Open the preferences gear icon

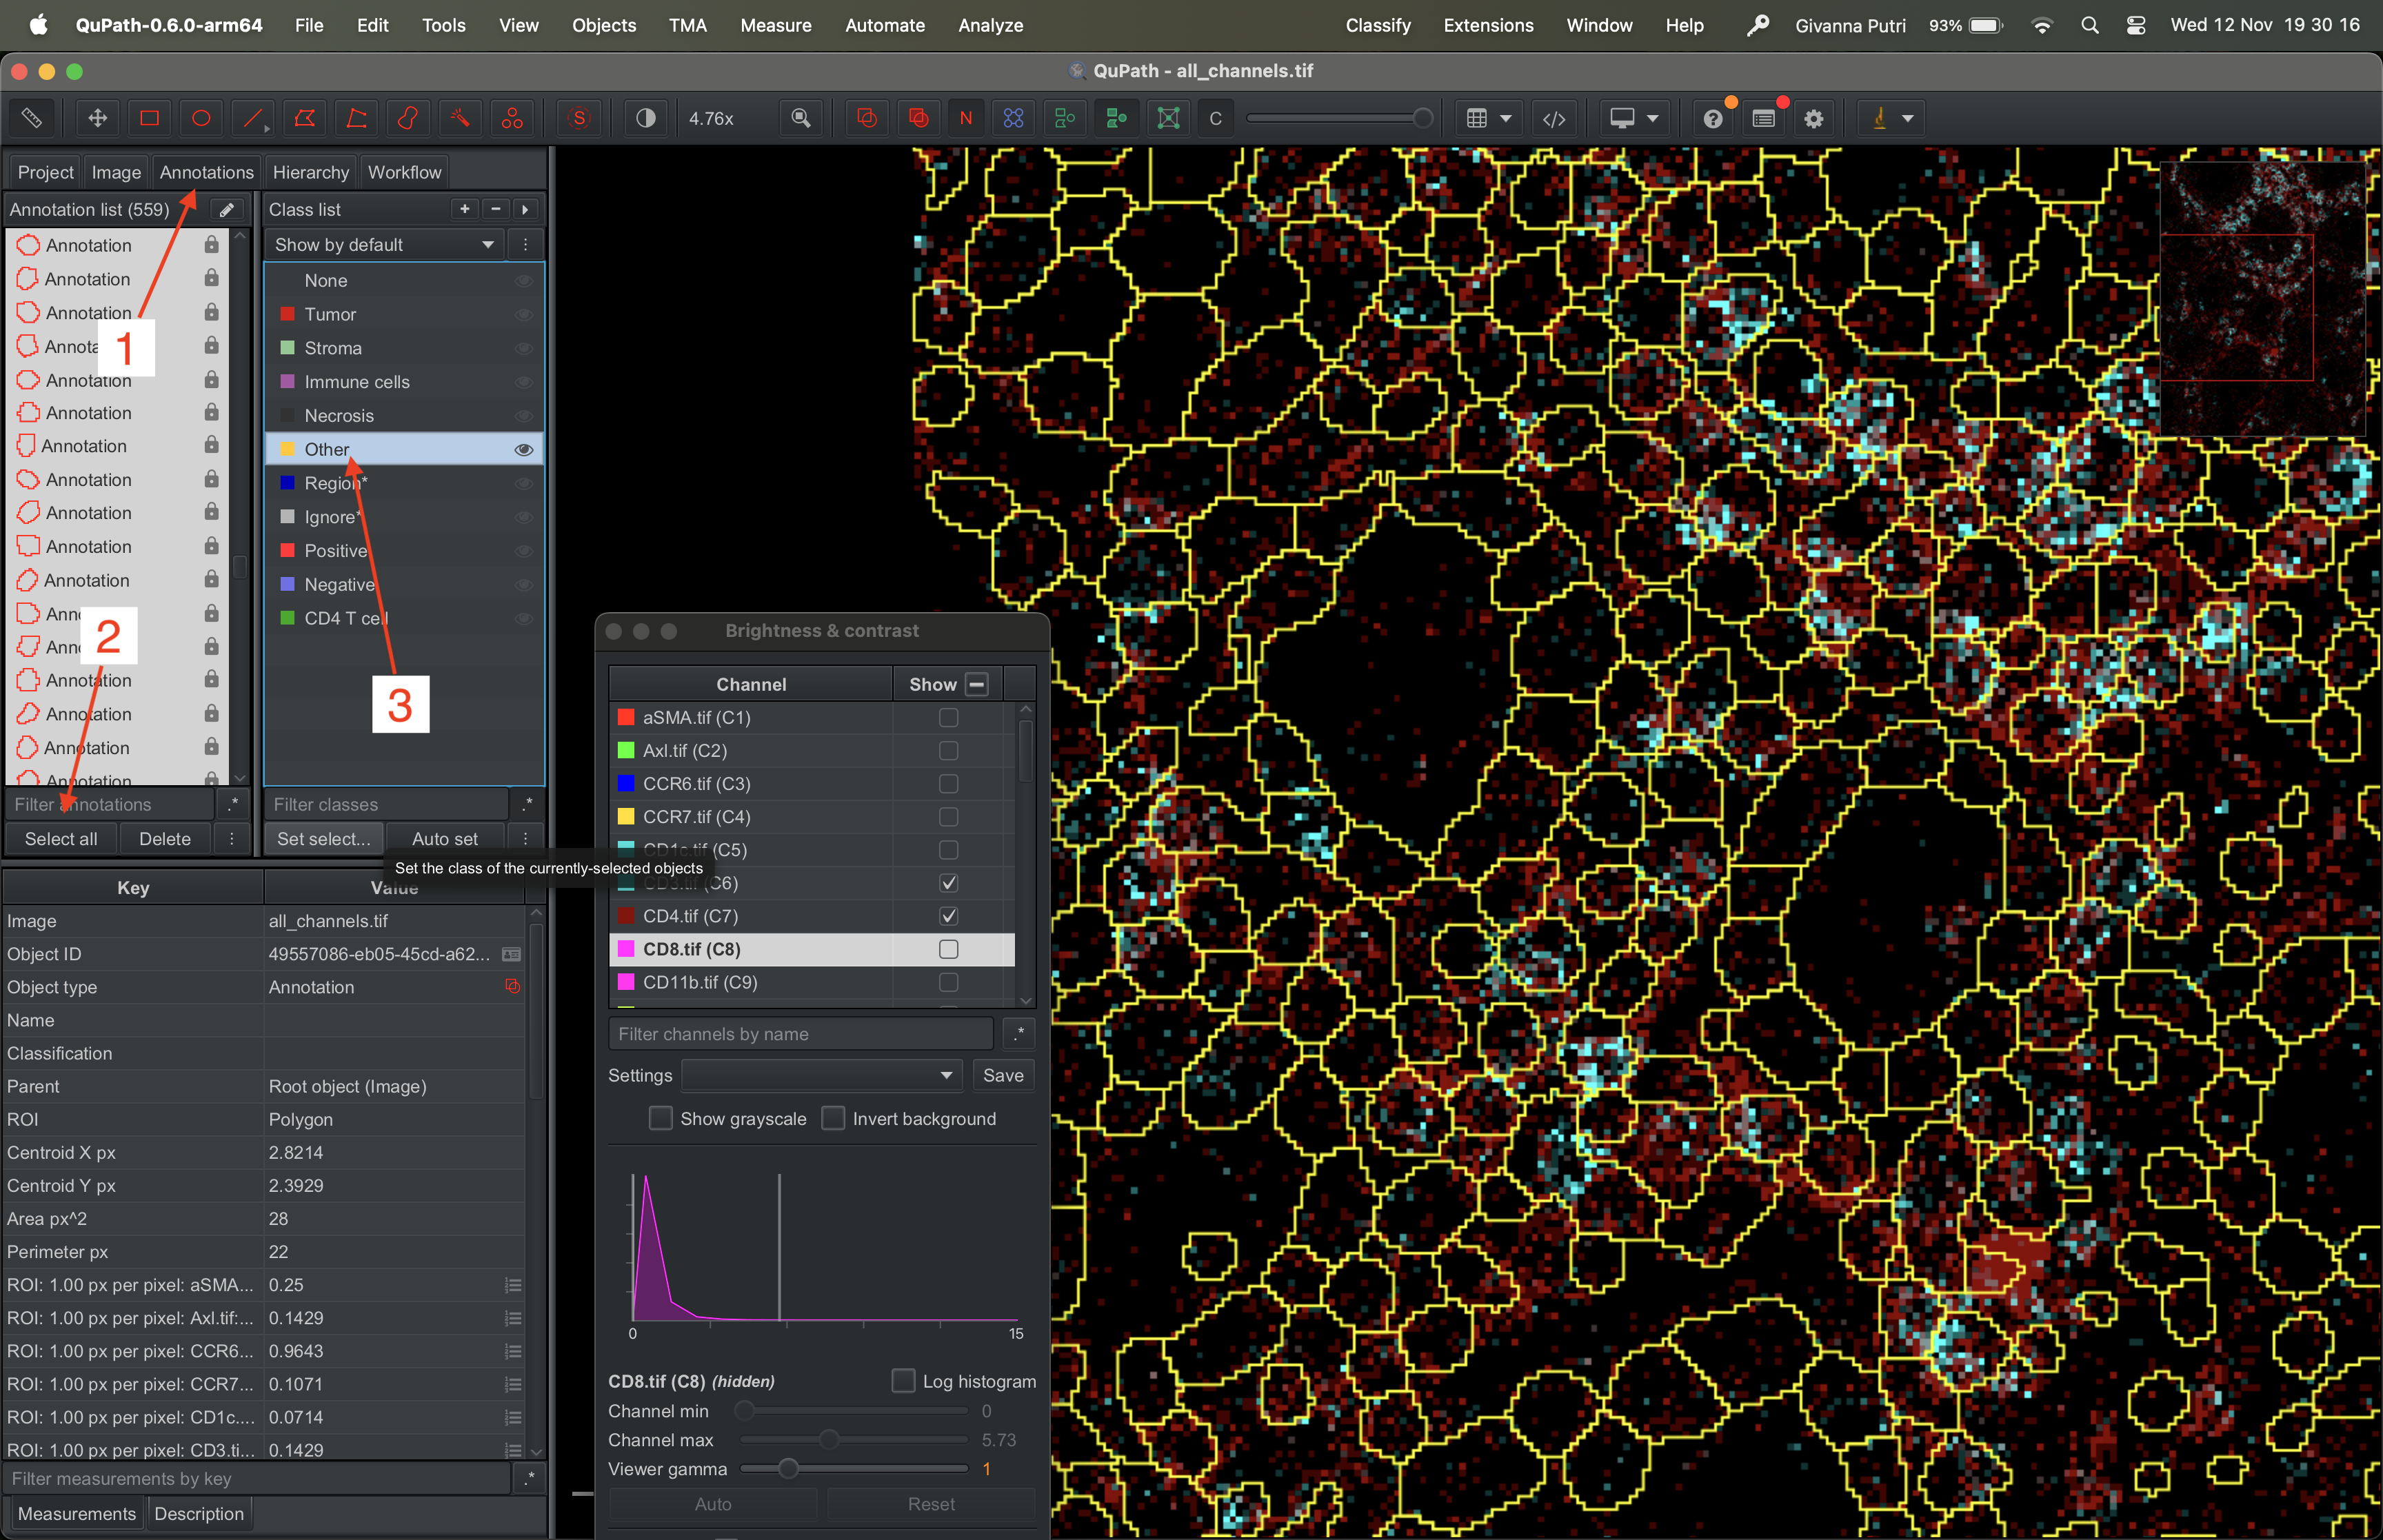coord(1814,118)
